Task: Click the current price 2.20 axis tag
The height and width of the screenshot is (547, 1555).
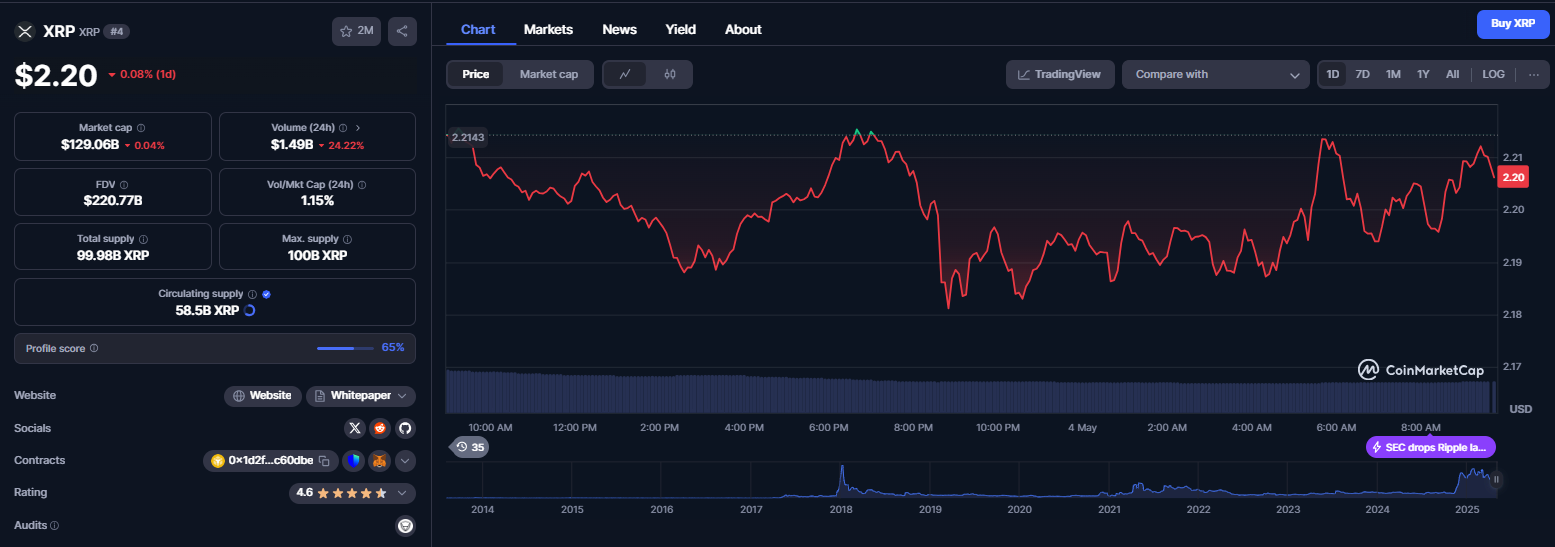Action: [1514, 177]
